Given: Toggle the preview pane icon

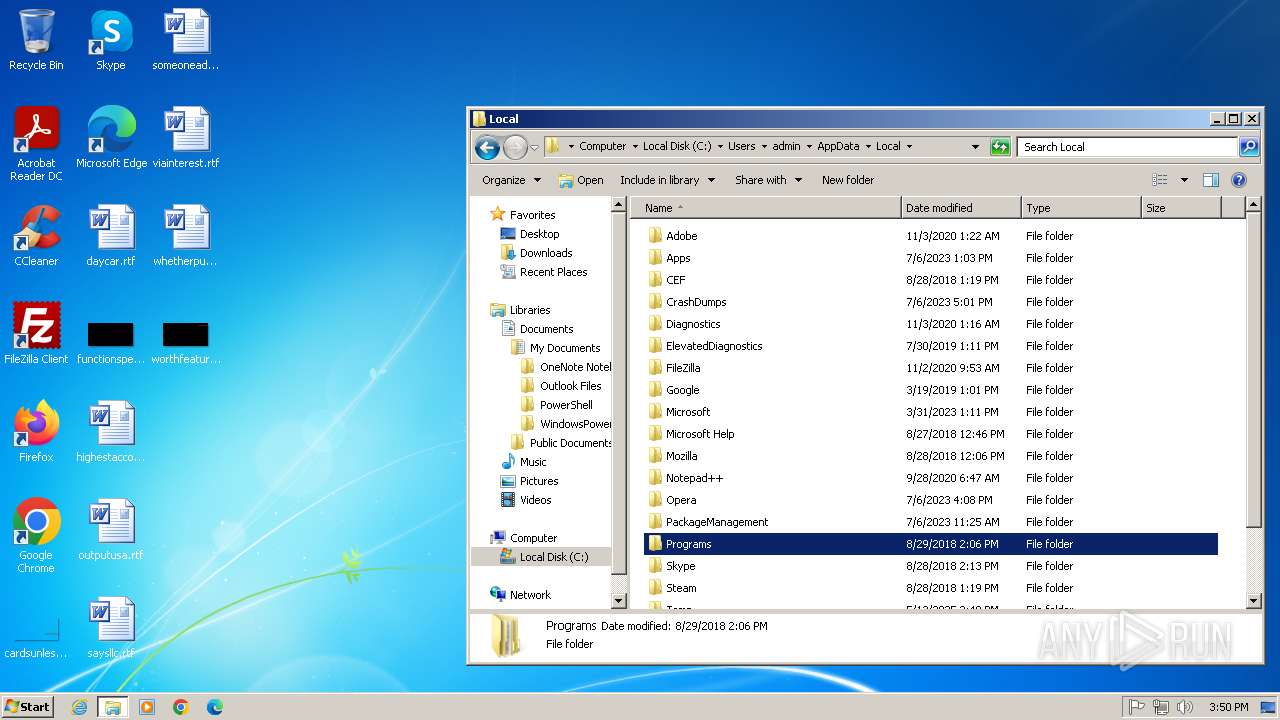Looking at the screenshot, I should (1211, 180).
